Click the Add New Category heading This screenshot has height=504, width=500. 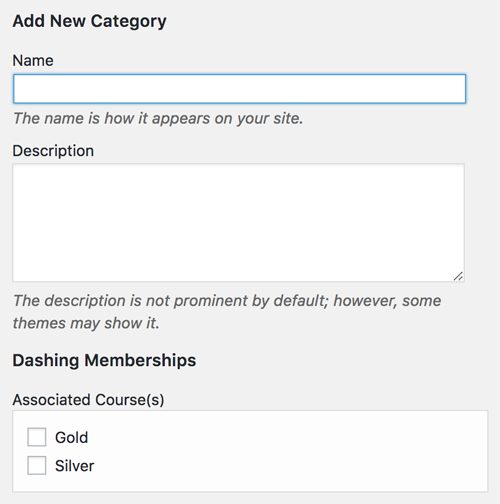[x=89, y=21]
